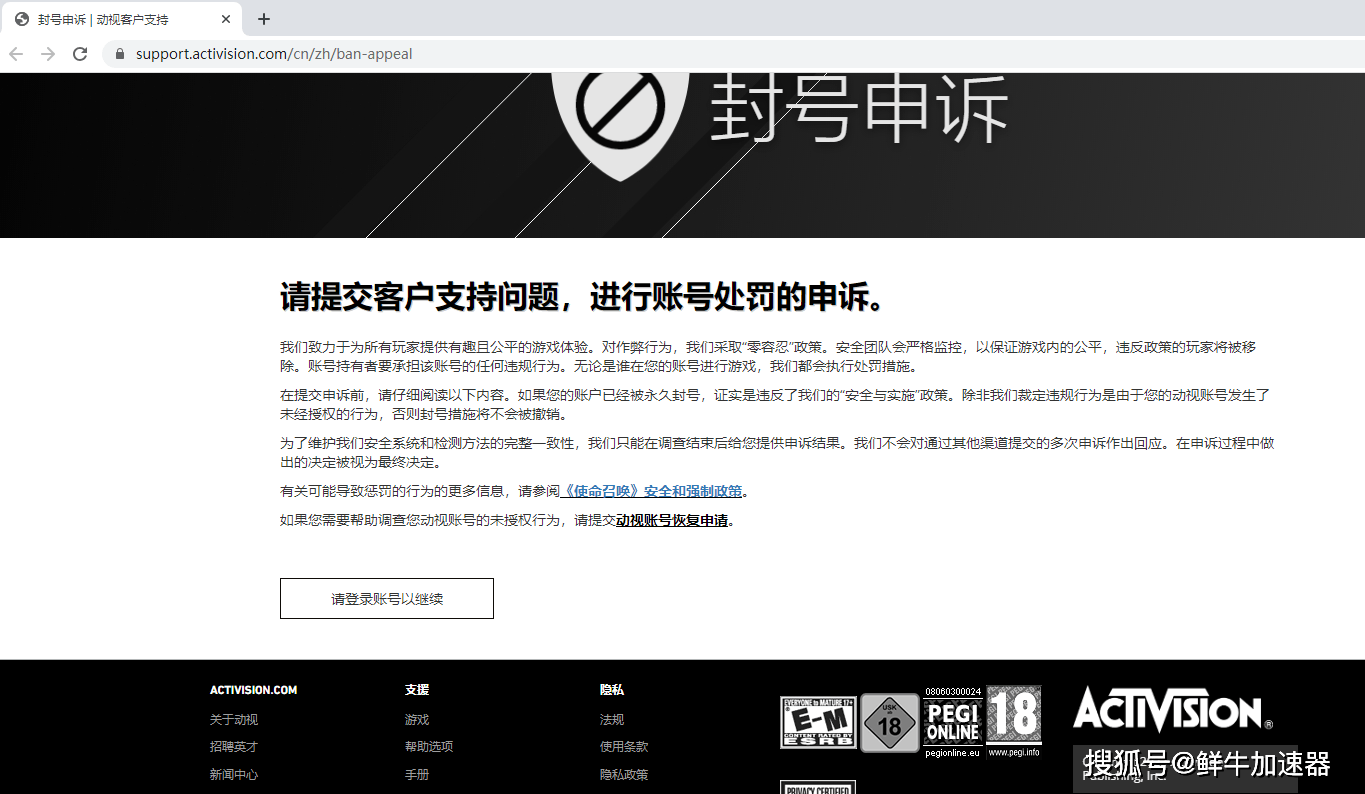Image resolution: width=1365 pixels, height=794 pixels.
Task: Click 隐私 footer heading
Action: point(612,690)
